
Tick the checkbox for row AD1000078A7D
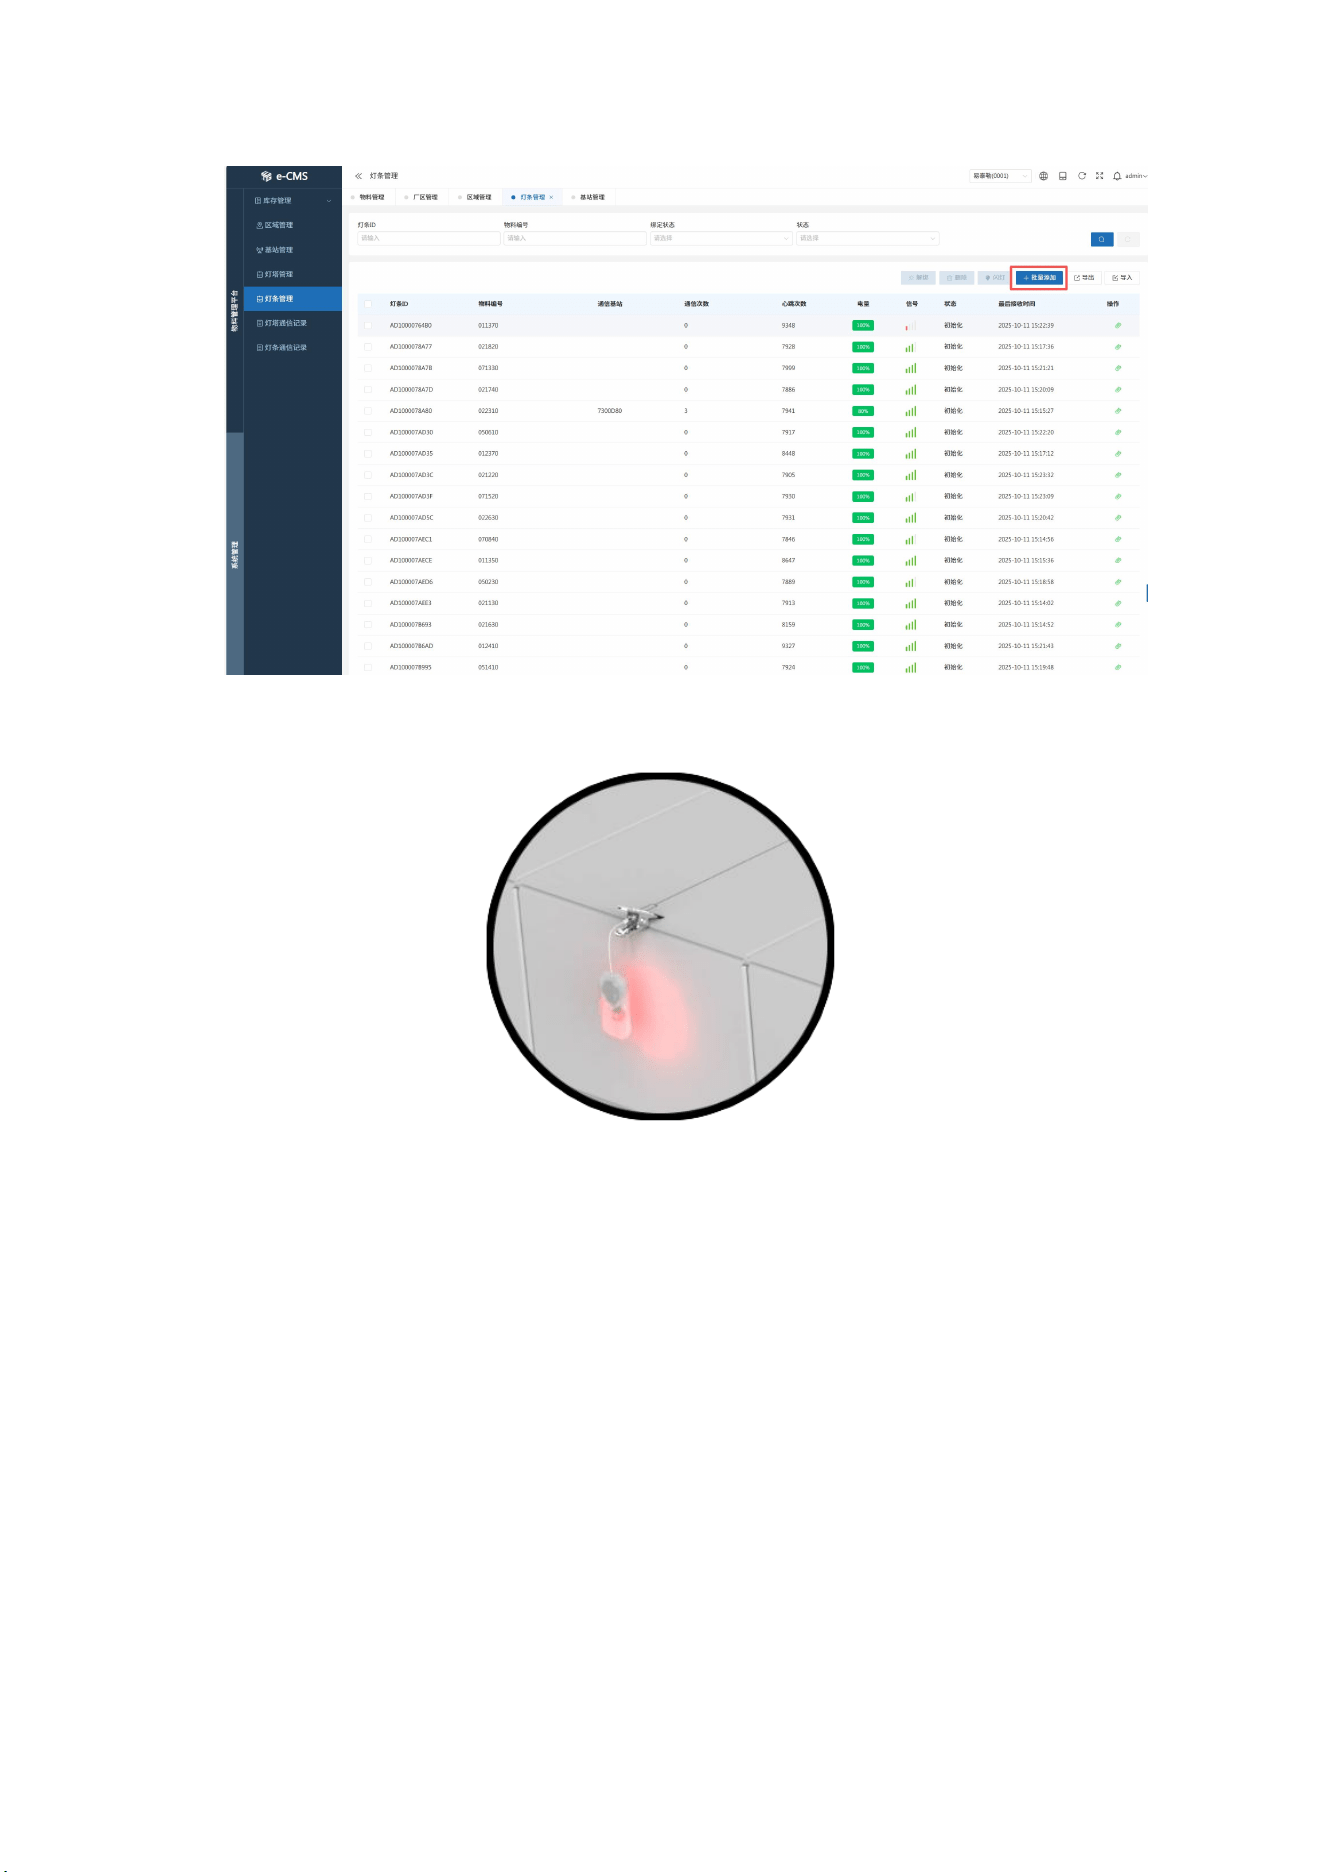pyautogui.click(x=368, y=390)
